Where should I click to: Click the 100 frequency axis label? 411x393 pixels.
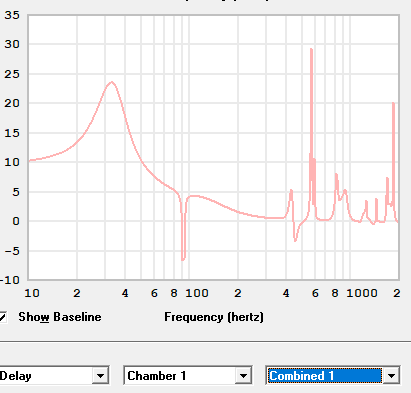197,293
